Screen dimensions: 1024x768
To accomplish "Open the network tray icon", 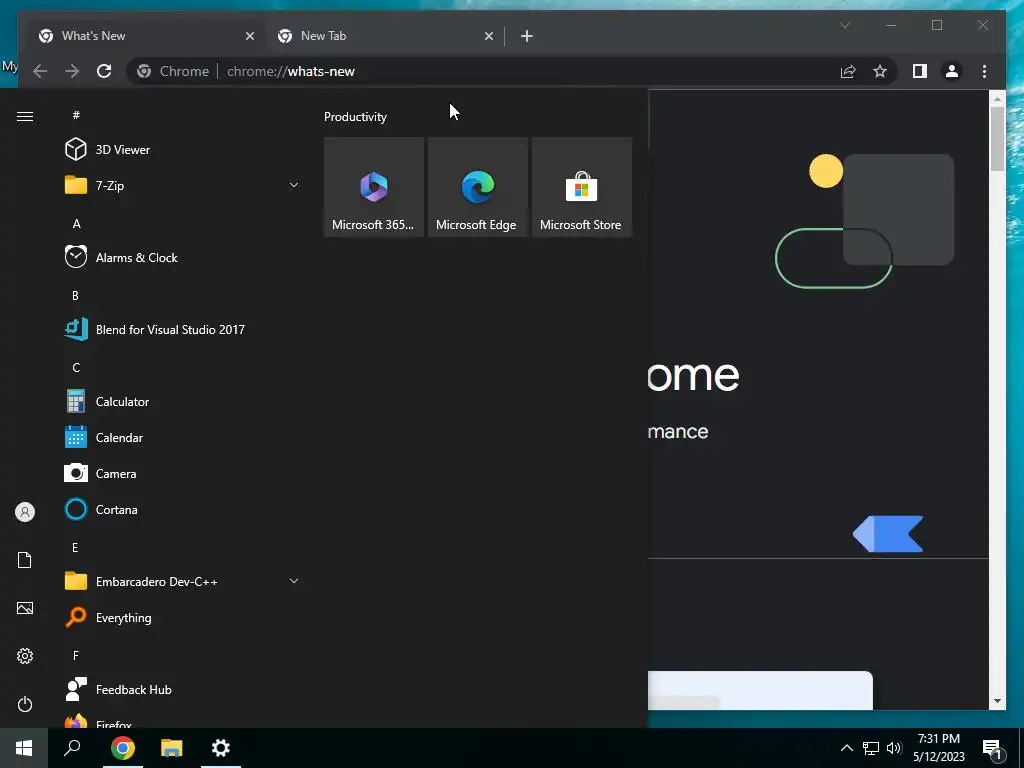I will click(871, 748).
